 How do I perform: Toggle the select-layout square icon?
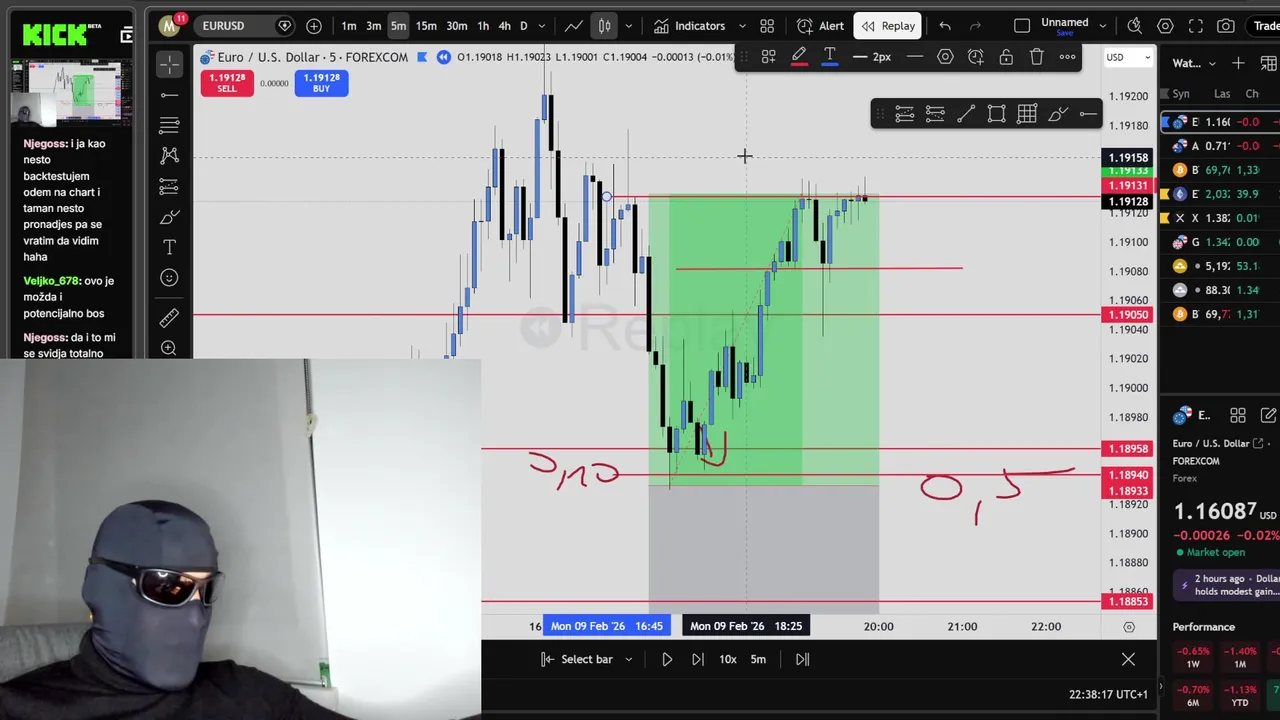1021,26
